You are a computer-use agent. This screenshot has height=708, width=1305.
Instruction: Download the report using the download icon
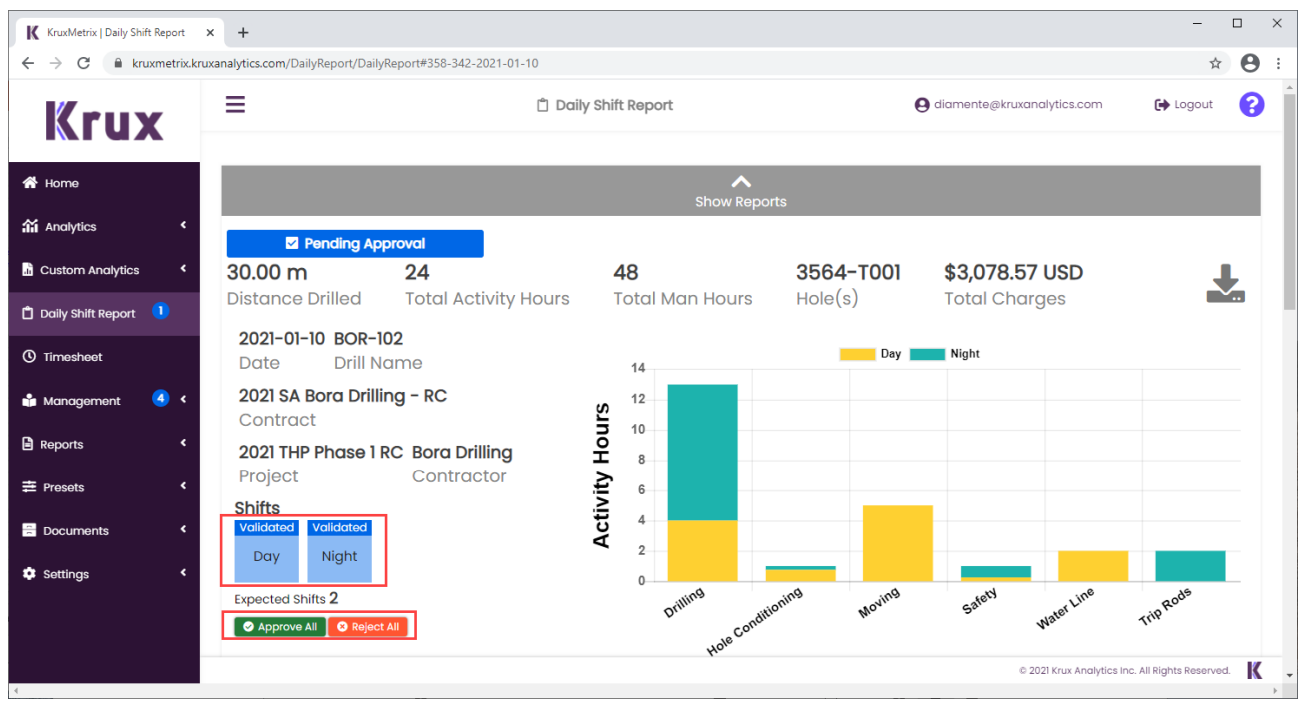tap(1225, 285)
